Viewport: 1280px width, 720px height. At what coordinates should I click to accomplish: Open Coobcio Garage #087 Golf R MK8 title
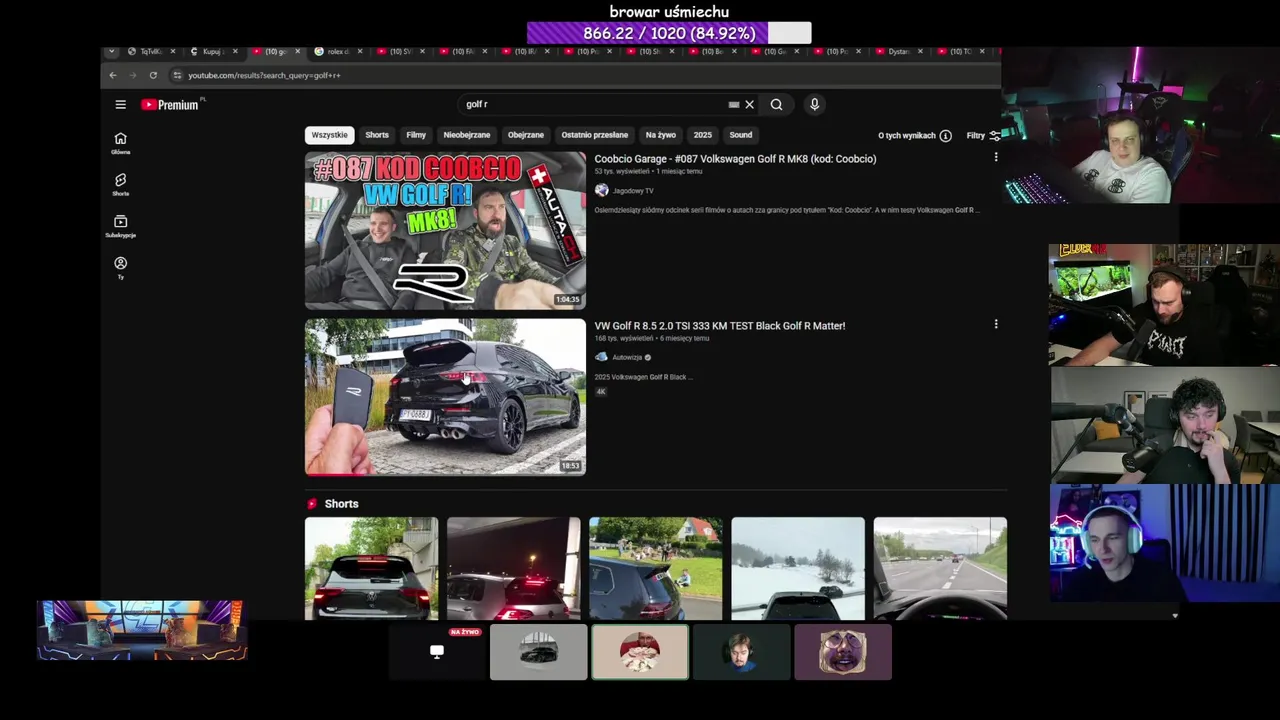click(735, 158)
